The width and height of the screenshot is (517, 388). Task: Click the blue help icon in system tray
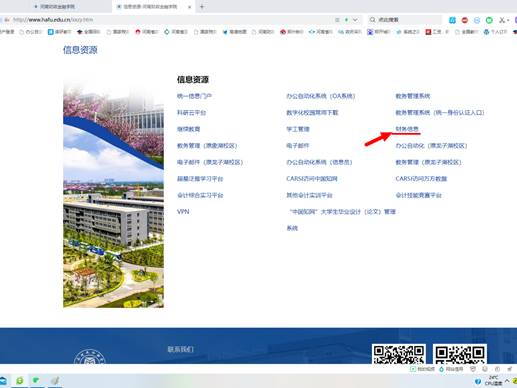(x=477, y=381)
